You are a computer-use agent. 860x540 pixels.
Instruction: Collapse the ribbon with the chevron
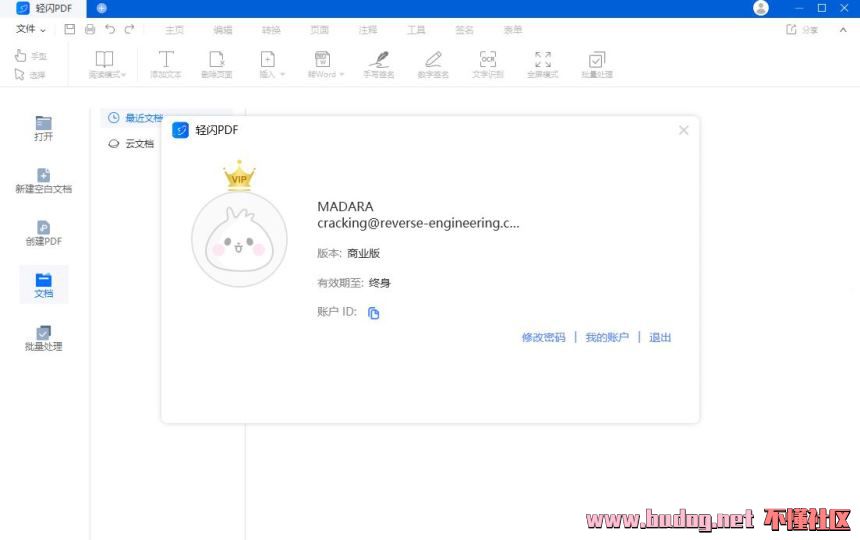pyautogui.click(x=843, y=30)
